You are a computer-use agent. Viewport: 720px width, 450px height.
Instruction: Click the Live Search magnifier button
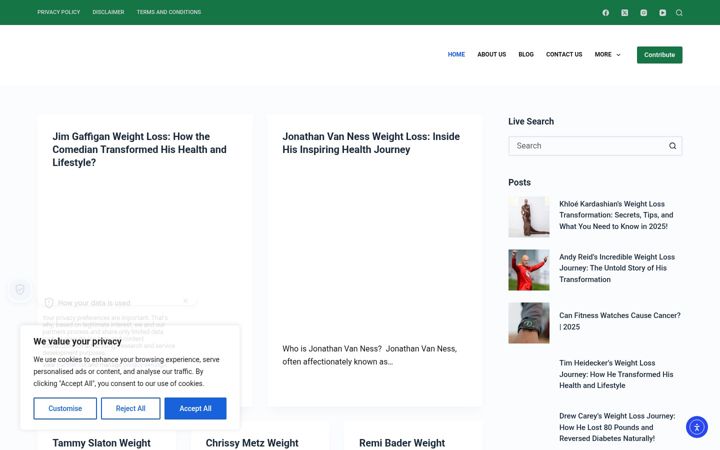click(x=672, y=146)
